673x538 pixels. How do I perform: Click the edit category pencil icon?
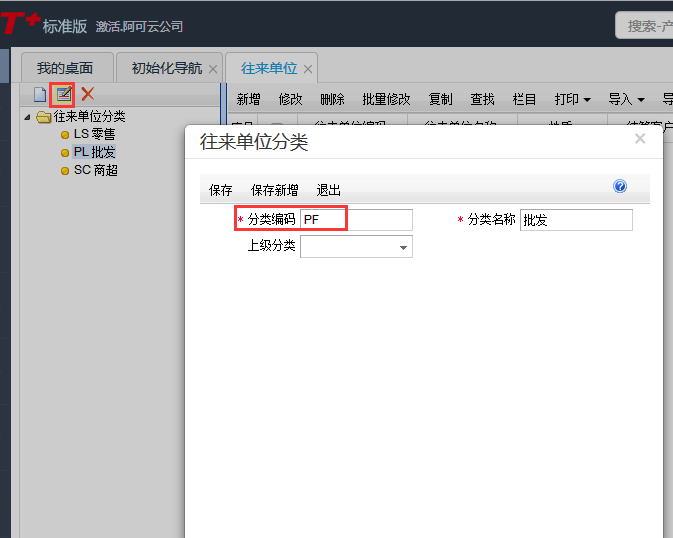63,95
